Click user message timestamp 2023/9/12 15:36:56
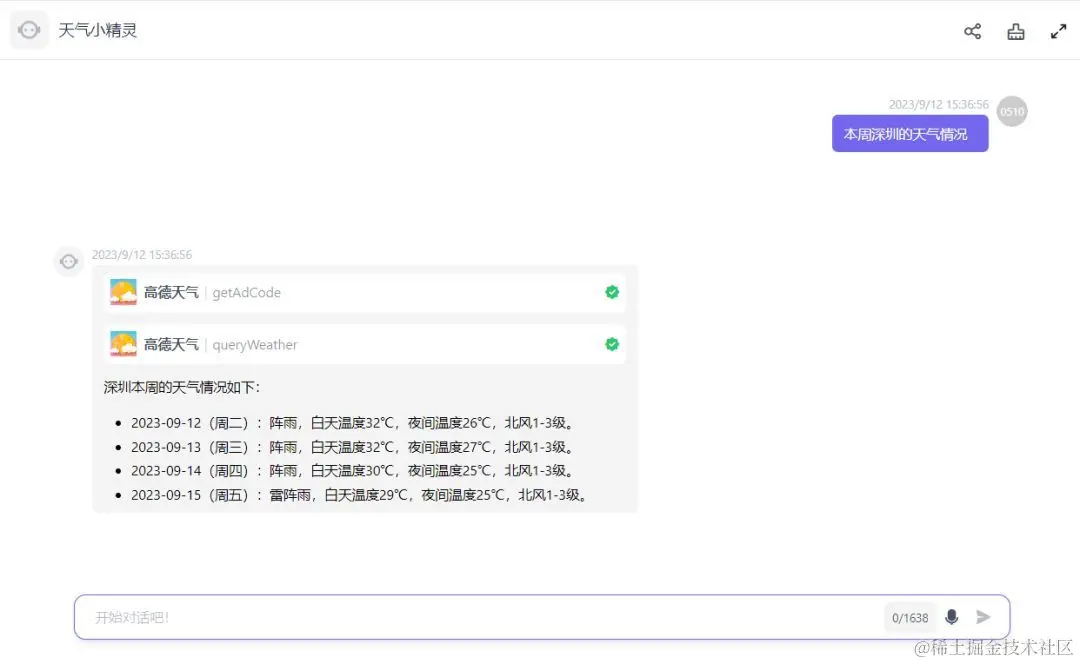 click(938, 105)
